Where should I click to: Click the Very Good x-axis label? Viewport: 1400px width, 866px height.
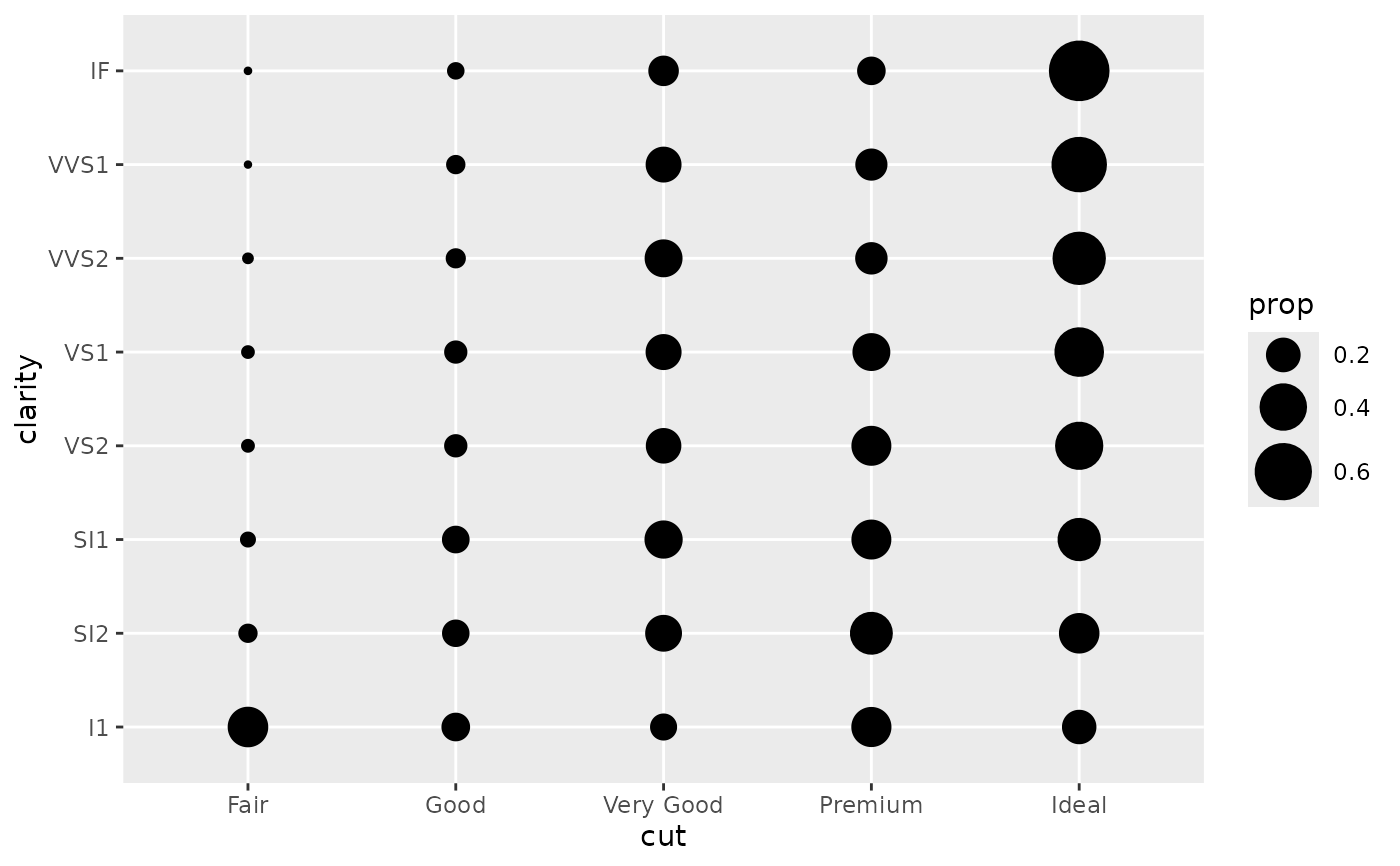pos(663,806)
